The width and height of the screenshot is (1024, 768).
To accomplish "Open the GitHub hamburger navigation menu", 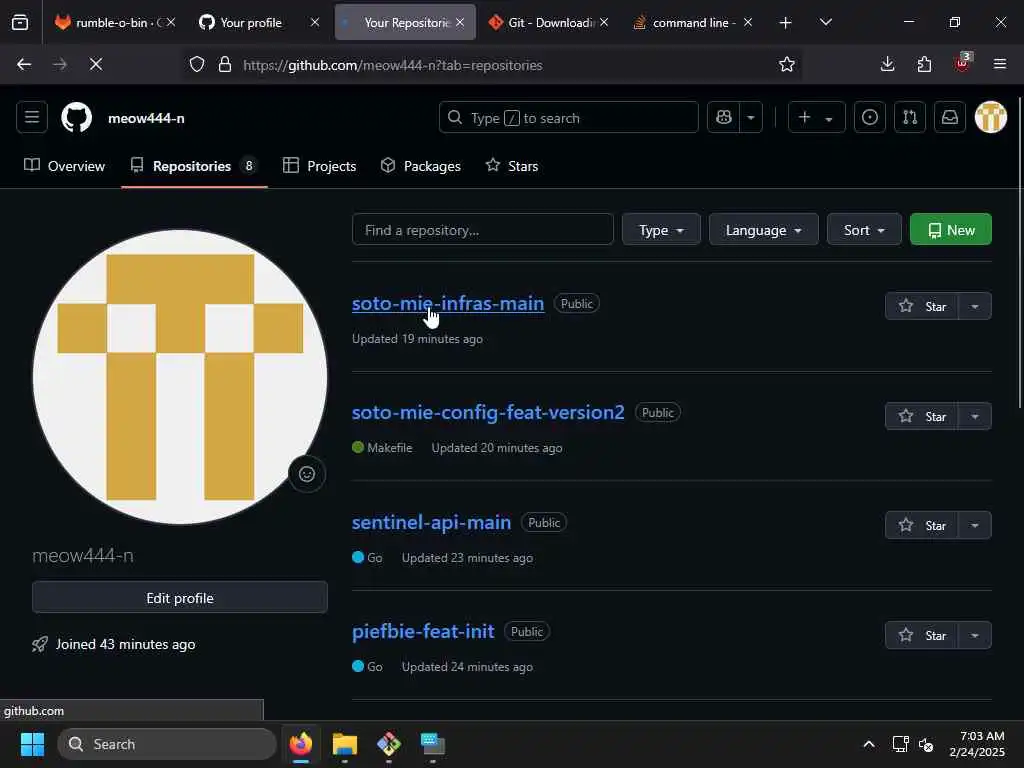I will (x=31, y=118).
